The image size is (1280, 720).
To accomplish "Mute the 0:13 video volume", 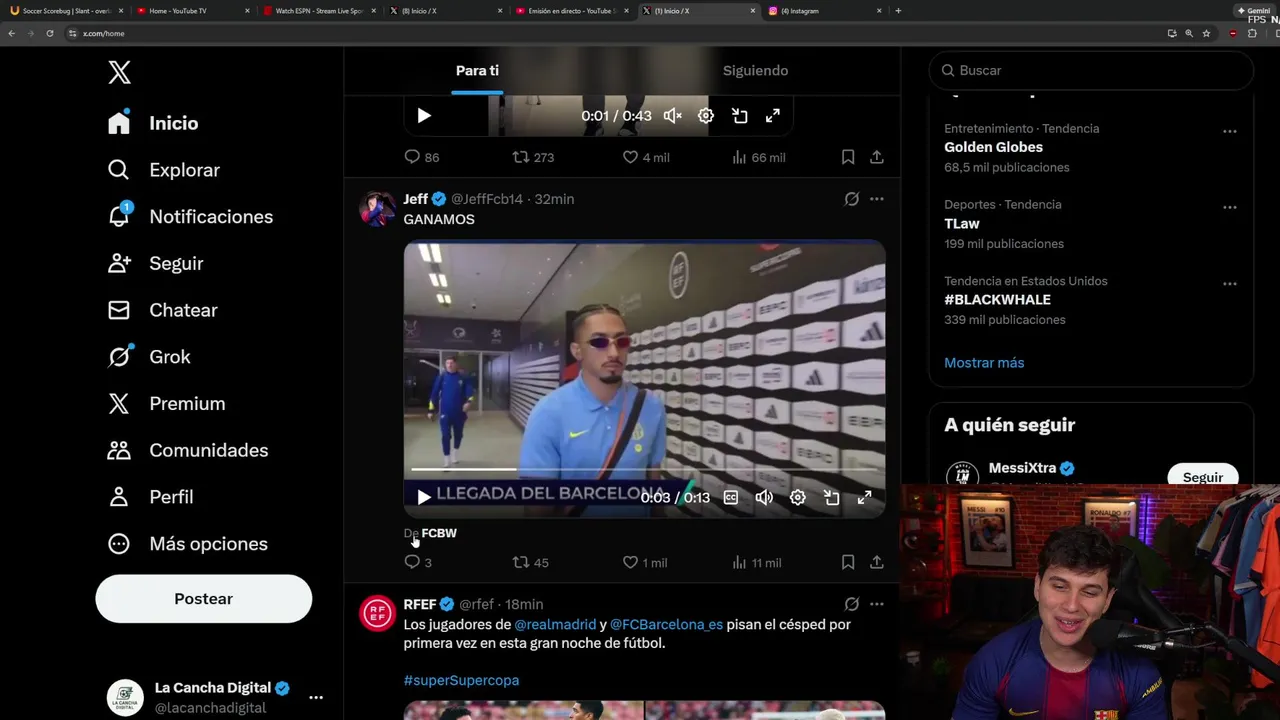I will (x=764, y=497).
